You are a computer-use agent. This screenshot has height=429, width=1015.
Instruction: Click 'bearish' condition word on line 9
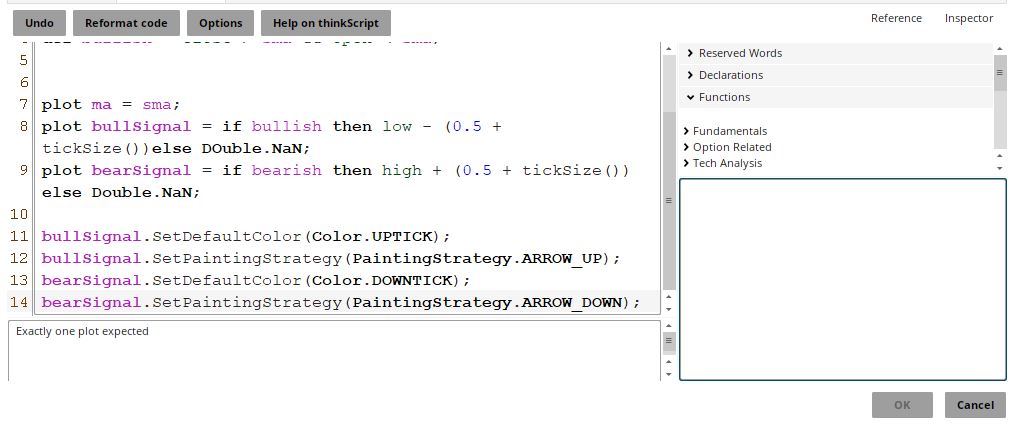pyautogui.click(x=286, y=171)
